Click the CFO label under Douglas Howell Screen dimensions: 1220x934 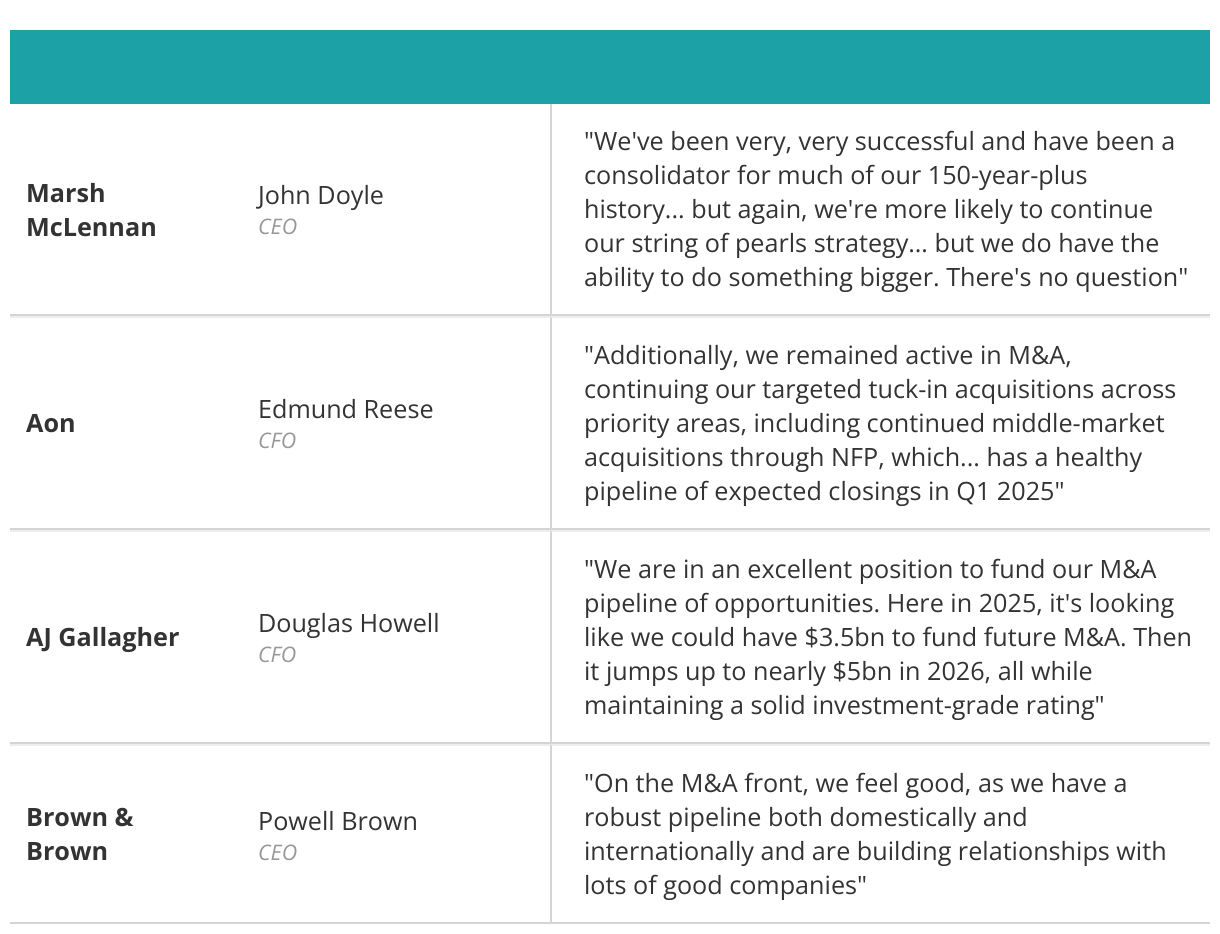[x=277, y=655]
